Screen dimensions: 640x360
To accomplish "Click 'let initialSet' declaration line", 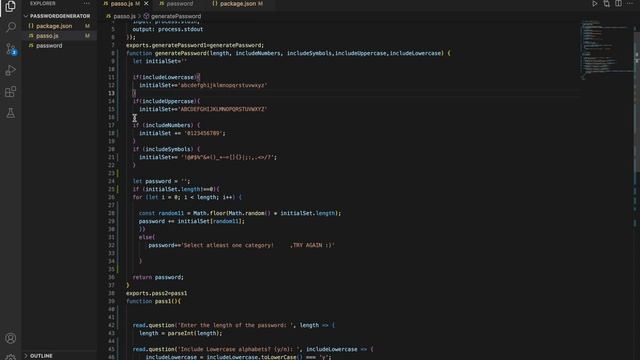I will (160, 61).
